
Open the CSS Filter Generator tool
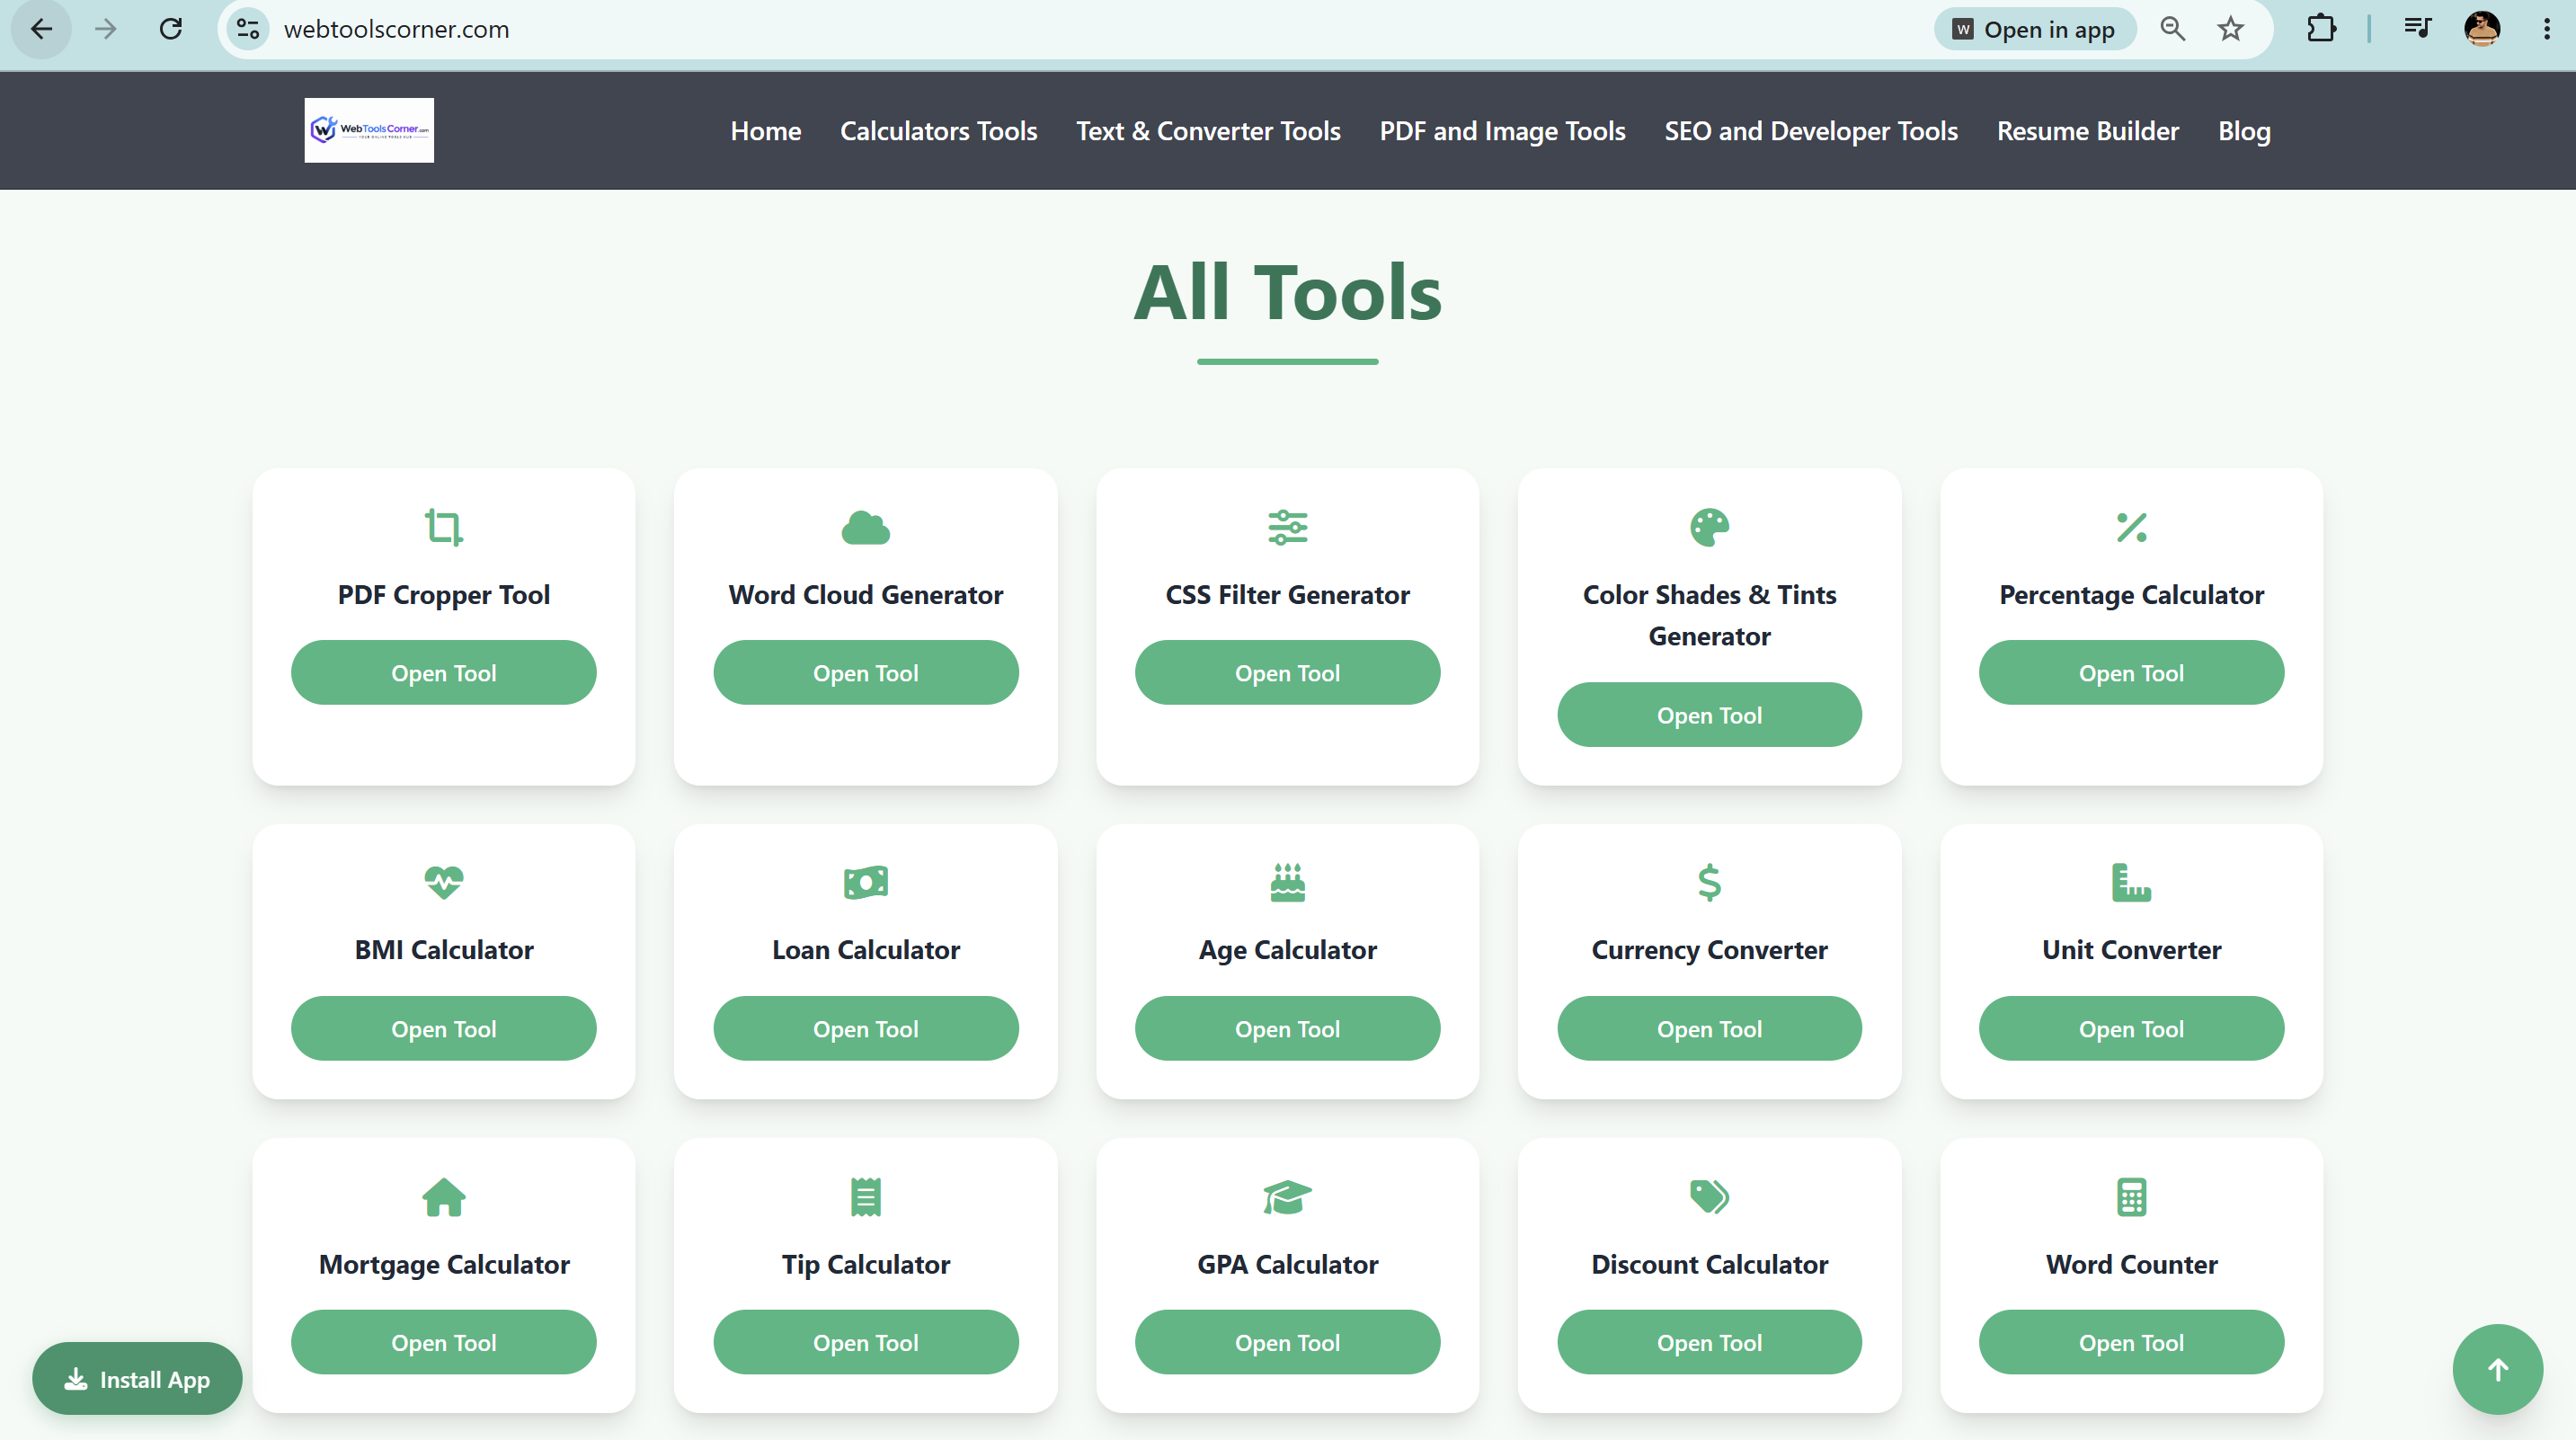click(1288, 673)
